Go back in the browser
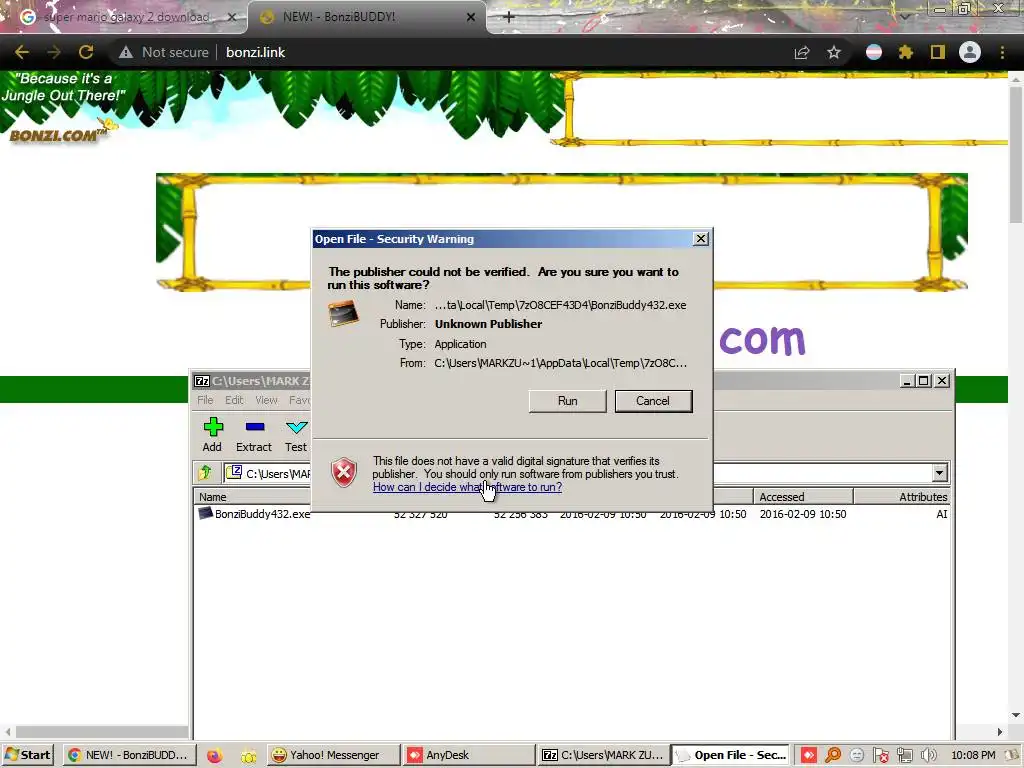 tap(22, 52)
